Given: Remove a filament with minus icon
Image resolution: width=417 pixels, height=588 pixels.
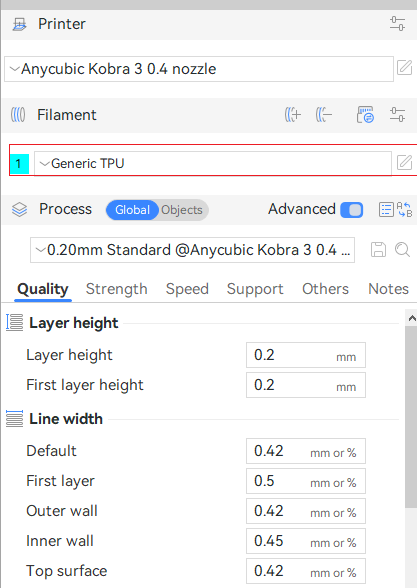Looking at the screenshot, I should pos(324,114).
